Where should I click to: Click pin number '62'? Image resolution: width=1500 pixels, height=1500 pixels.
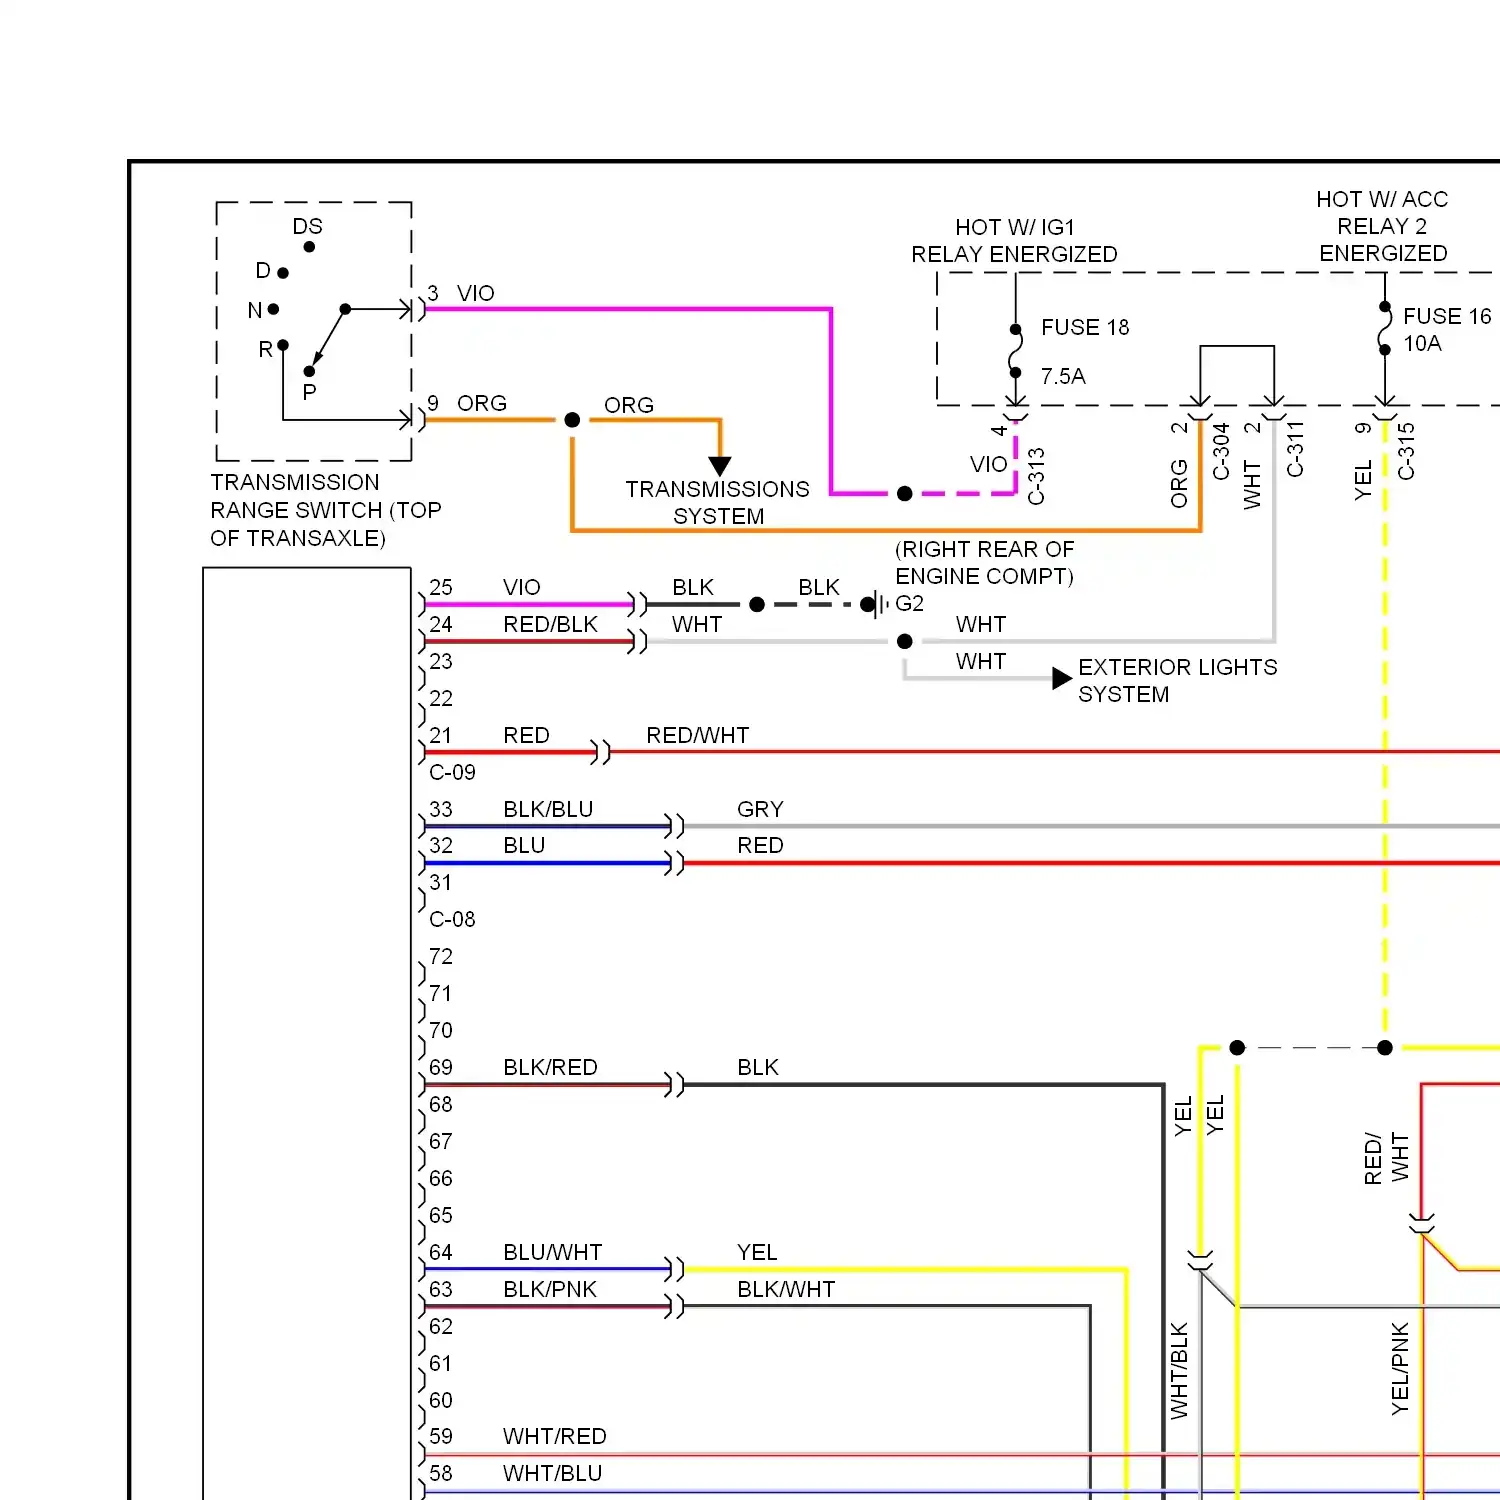(x=441, y=1326)
